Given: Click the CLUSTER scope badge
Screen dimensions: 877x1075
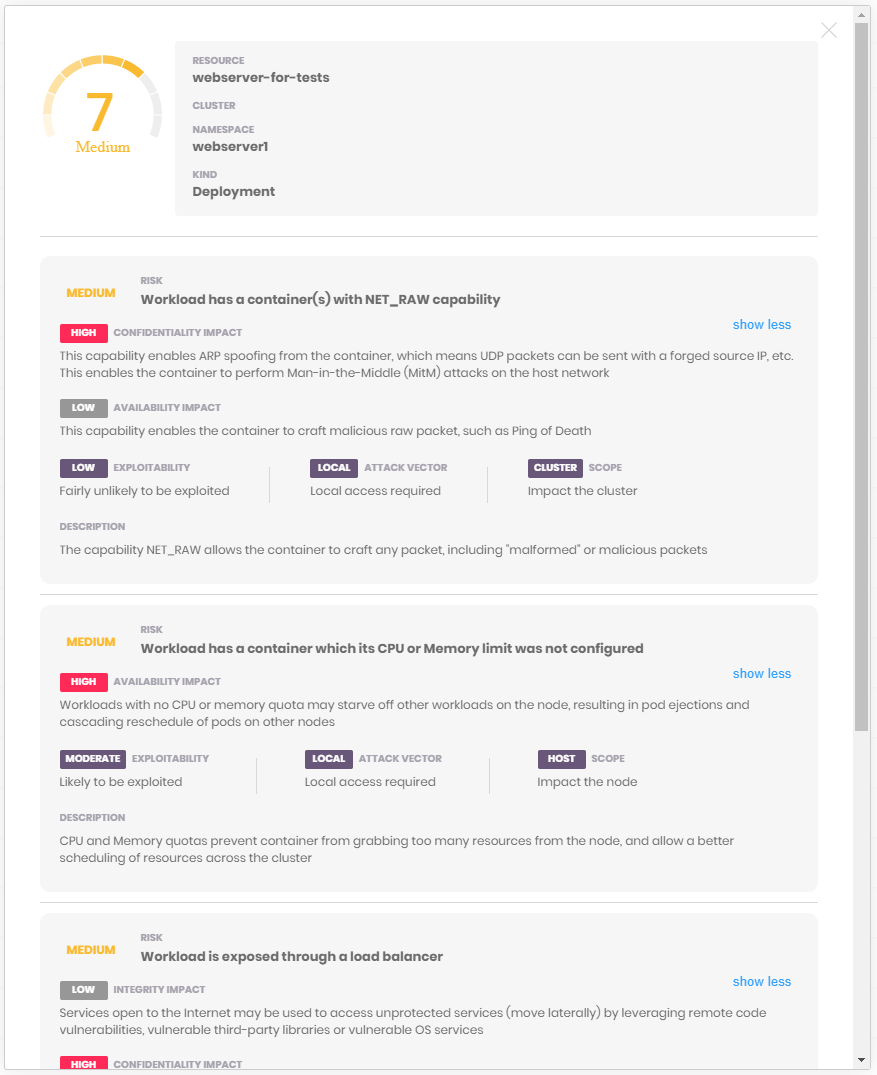Looking at the screenshot, I should click(555, 468).
